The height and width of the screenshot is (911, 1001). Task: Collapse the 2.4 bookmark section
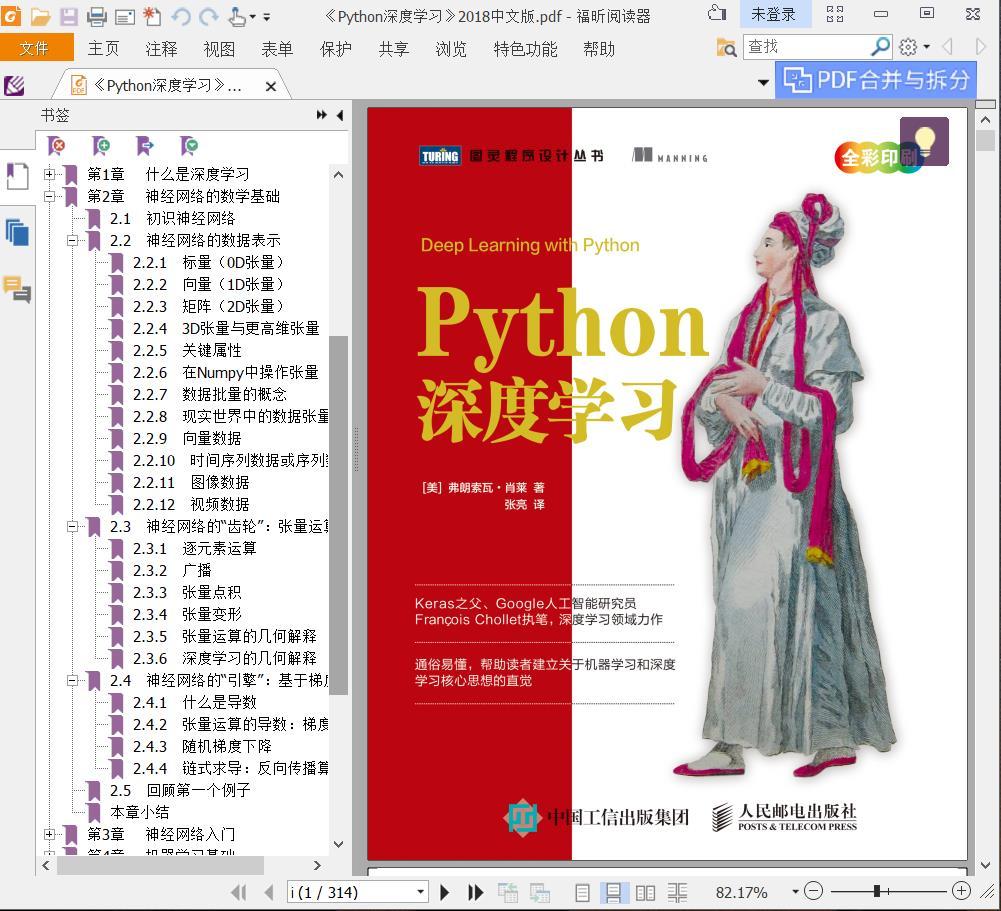click(x=72, y=680)
